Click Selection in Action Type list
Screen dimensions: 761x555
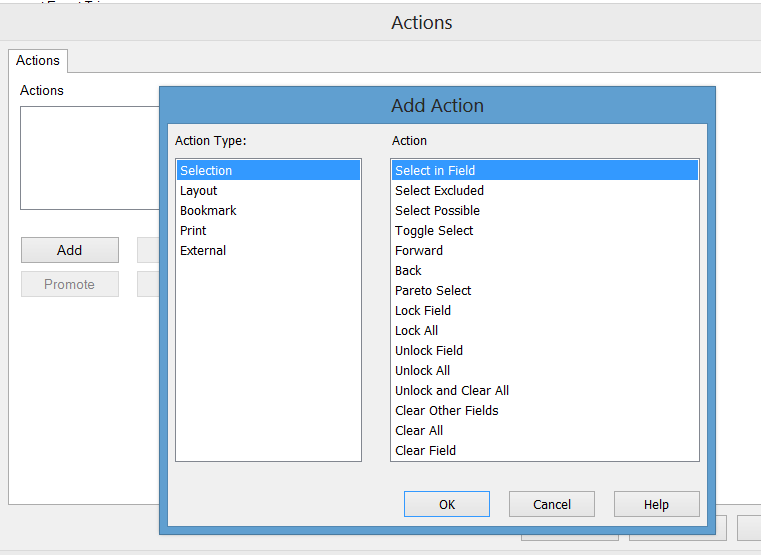pos(206,171)
